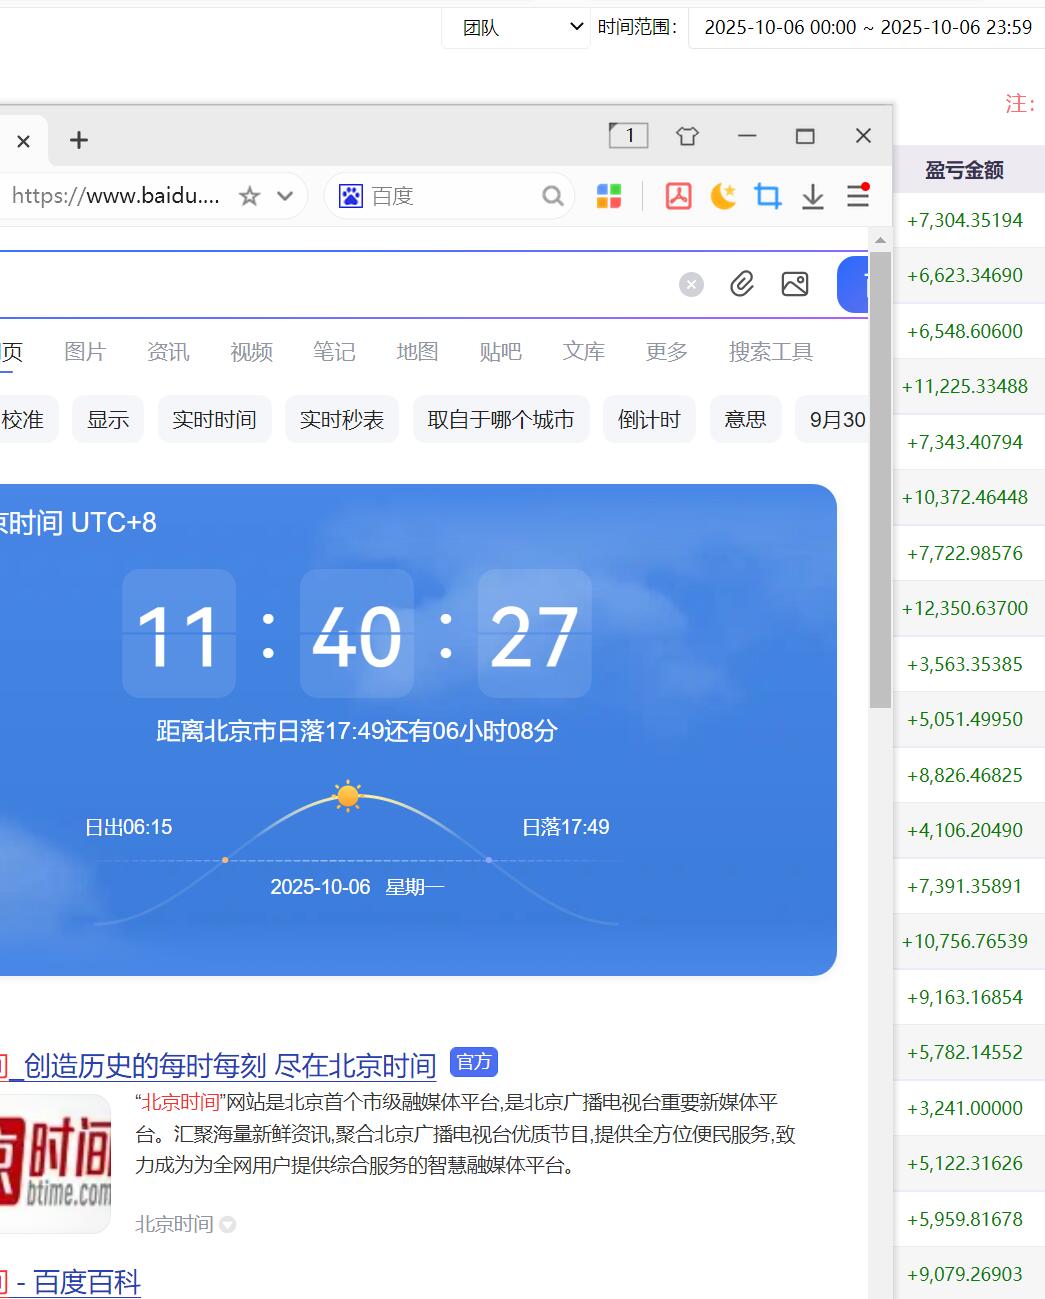Open a new browser tab
Viewport: 1045px width, 1299px height.
point(79,140)
